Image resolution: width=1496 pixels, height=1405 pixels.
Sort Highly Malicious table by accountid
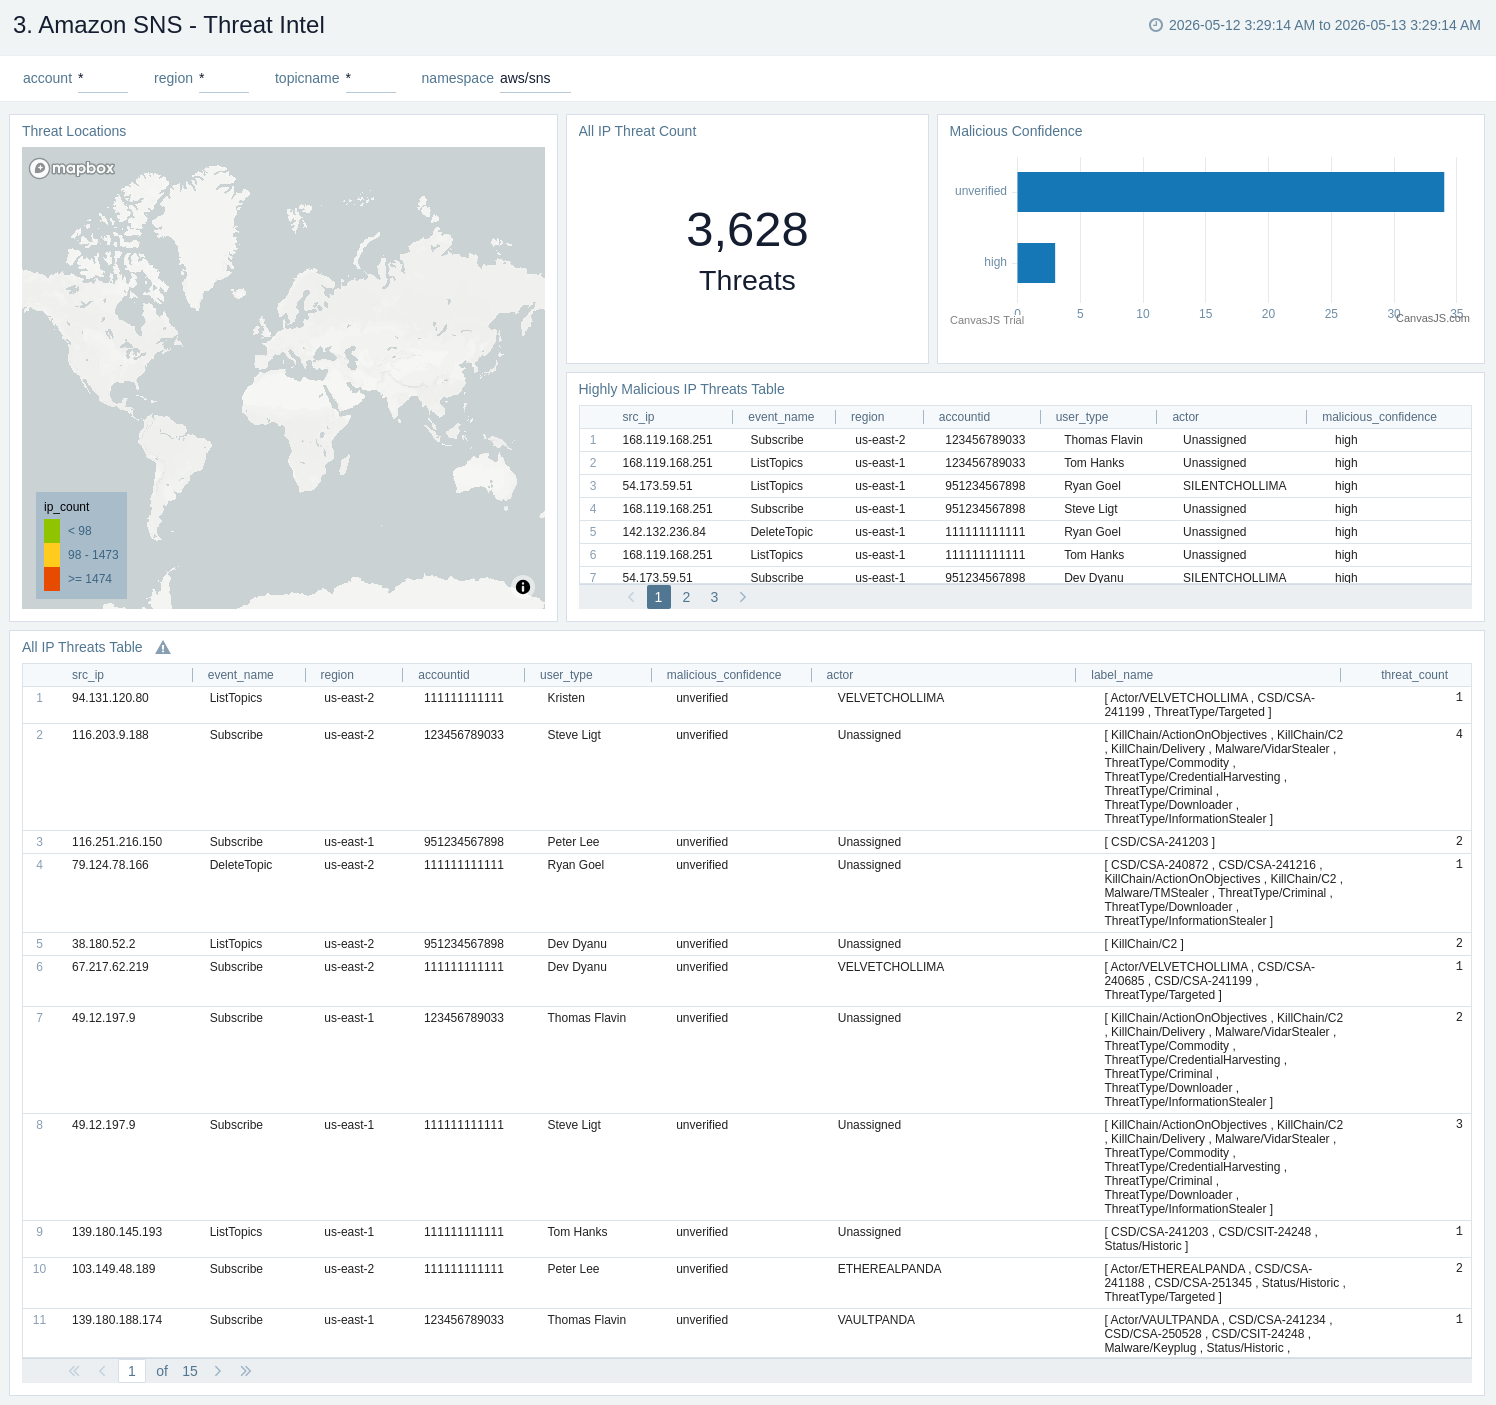point(964,417)
